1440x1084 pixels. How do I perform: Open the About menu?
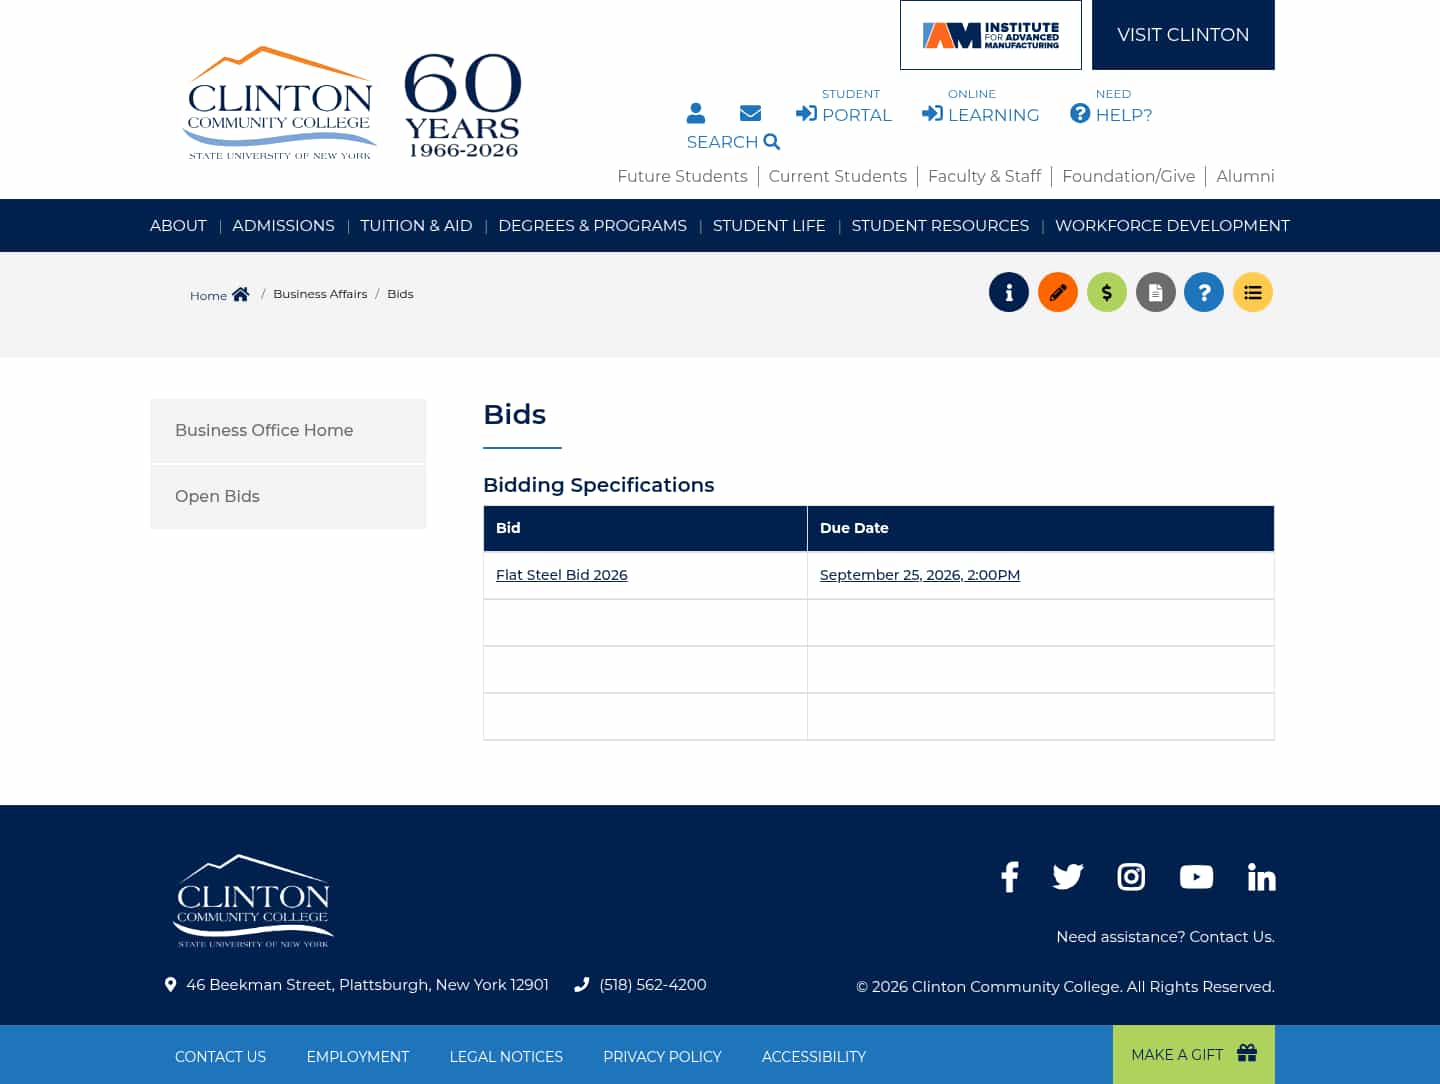tap(178, 226)
